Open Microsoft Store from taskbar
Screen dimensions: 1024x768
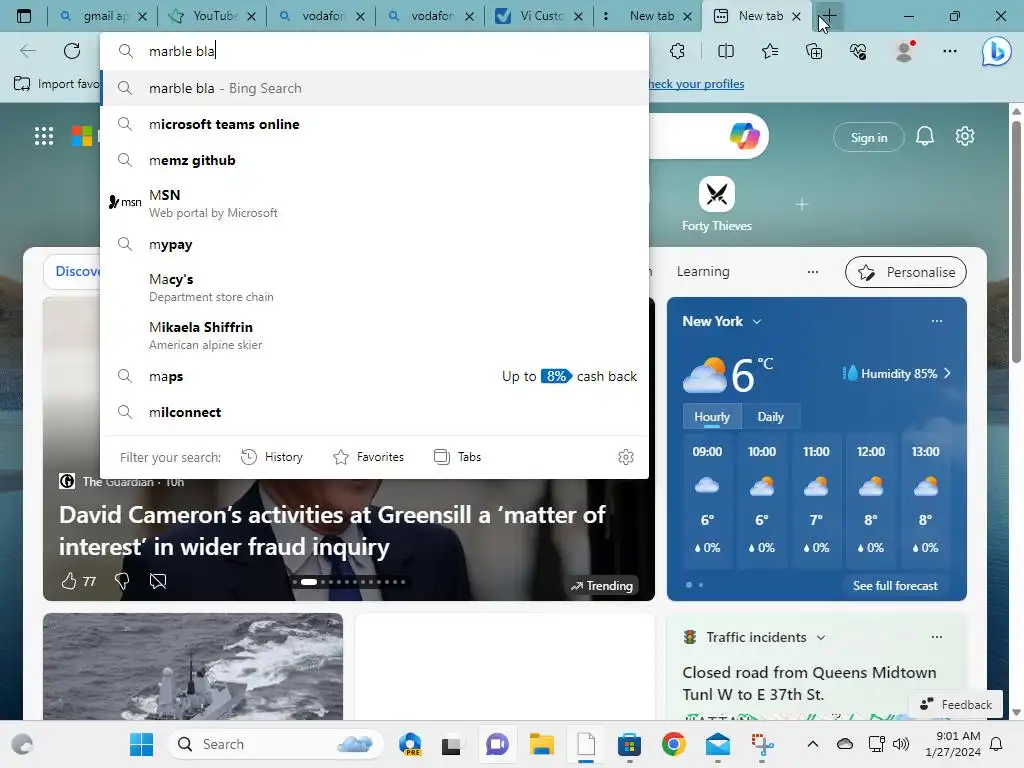tap(630, 744)
